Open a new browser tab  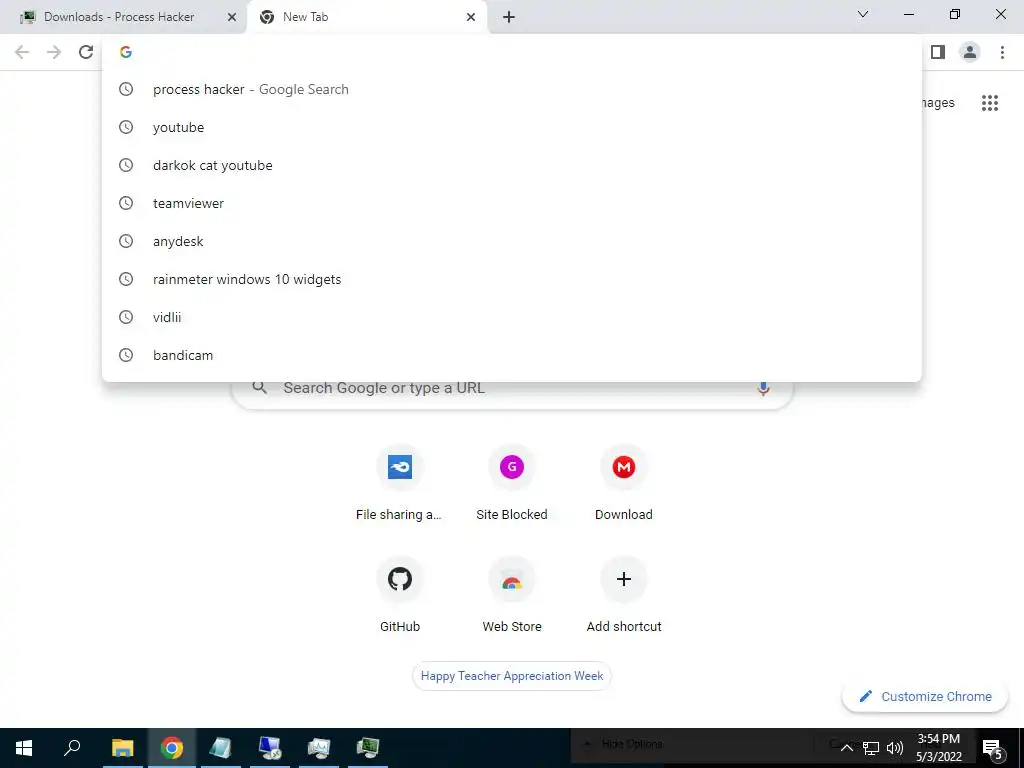509,18
